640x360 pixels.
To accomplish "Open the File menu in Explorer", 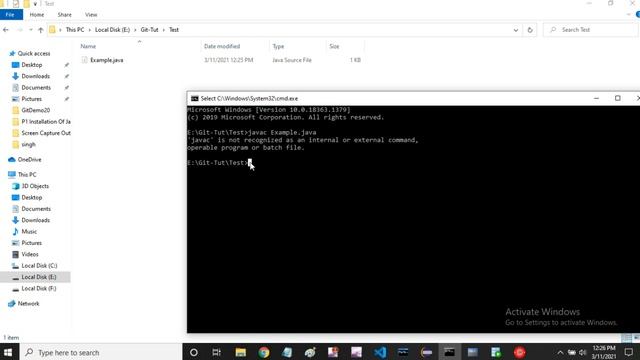I will pos(11,15).
